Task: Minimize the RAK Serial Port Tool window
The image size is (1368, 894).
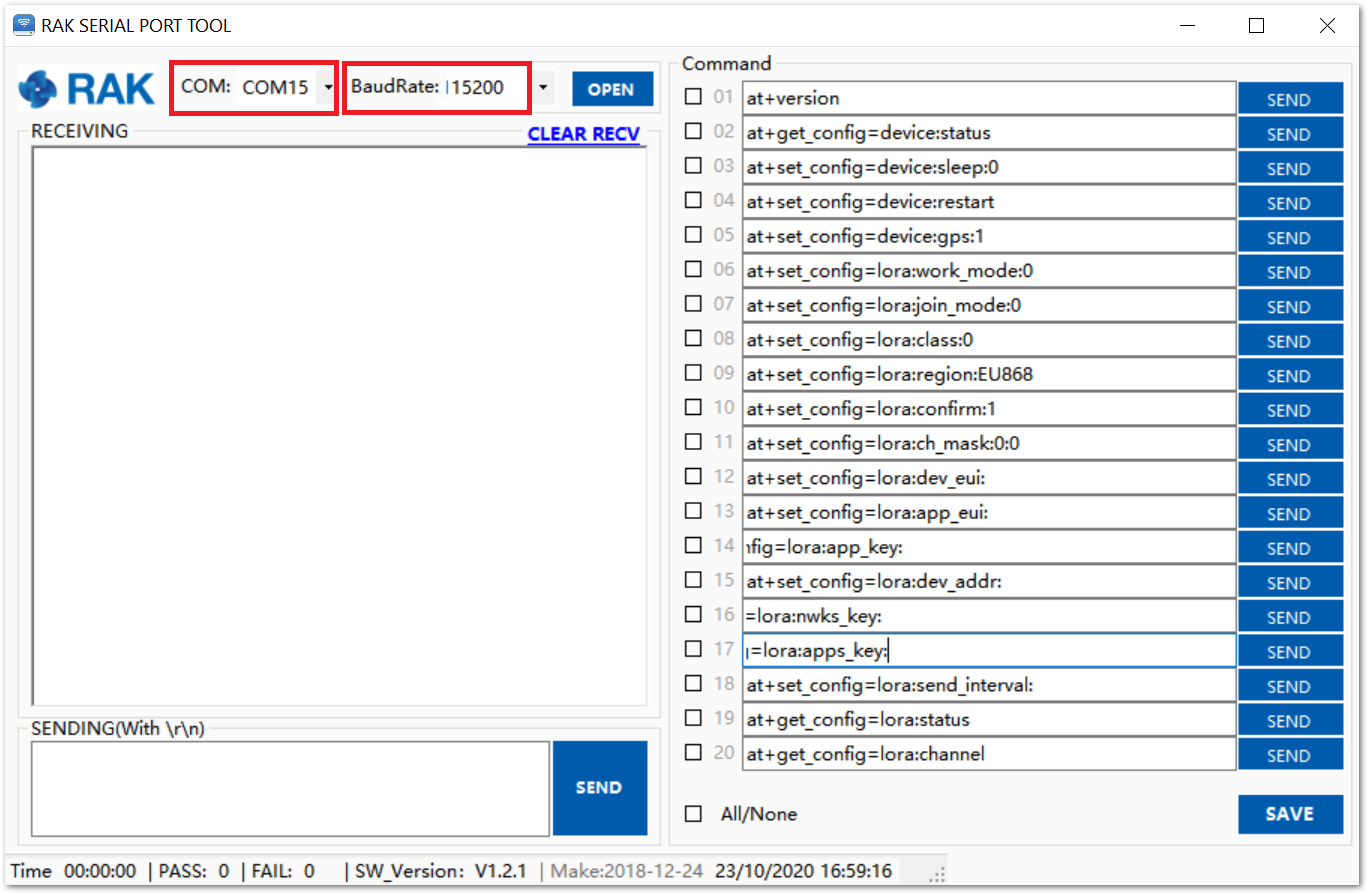Action: (1186, 26)
